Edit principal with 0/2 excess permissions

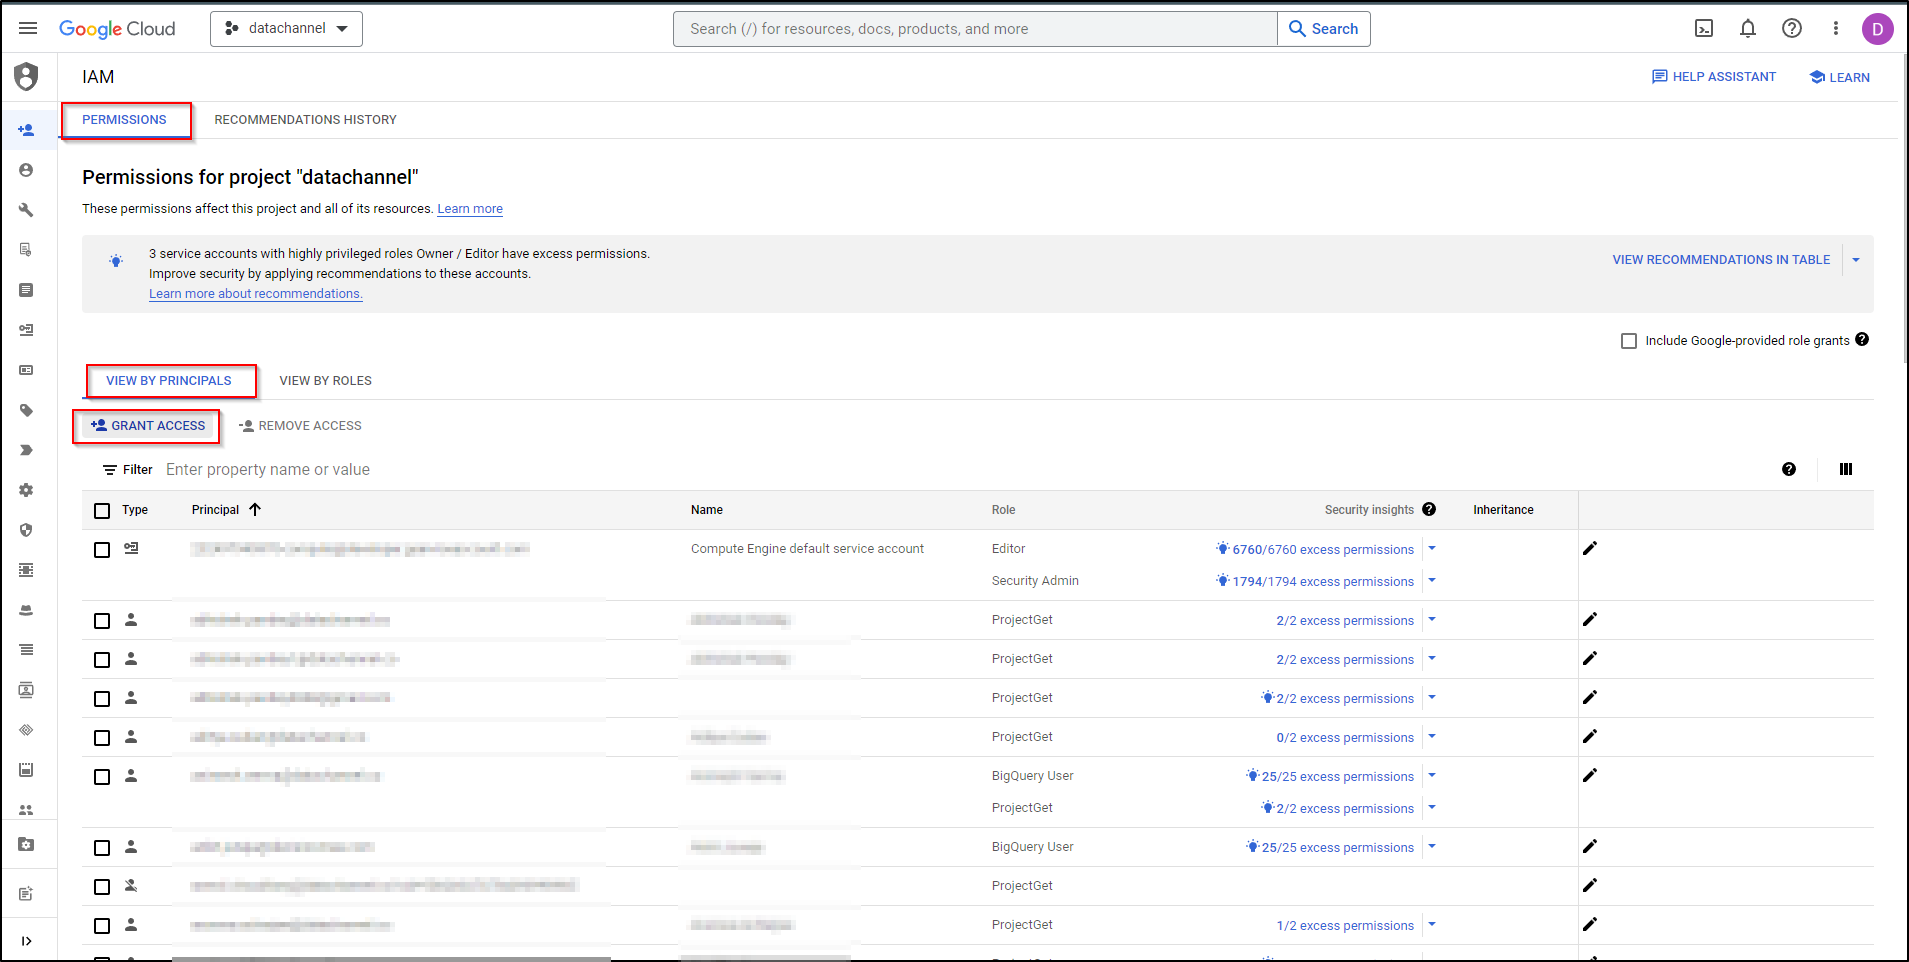[1590, 736]
